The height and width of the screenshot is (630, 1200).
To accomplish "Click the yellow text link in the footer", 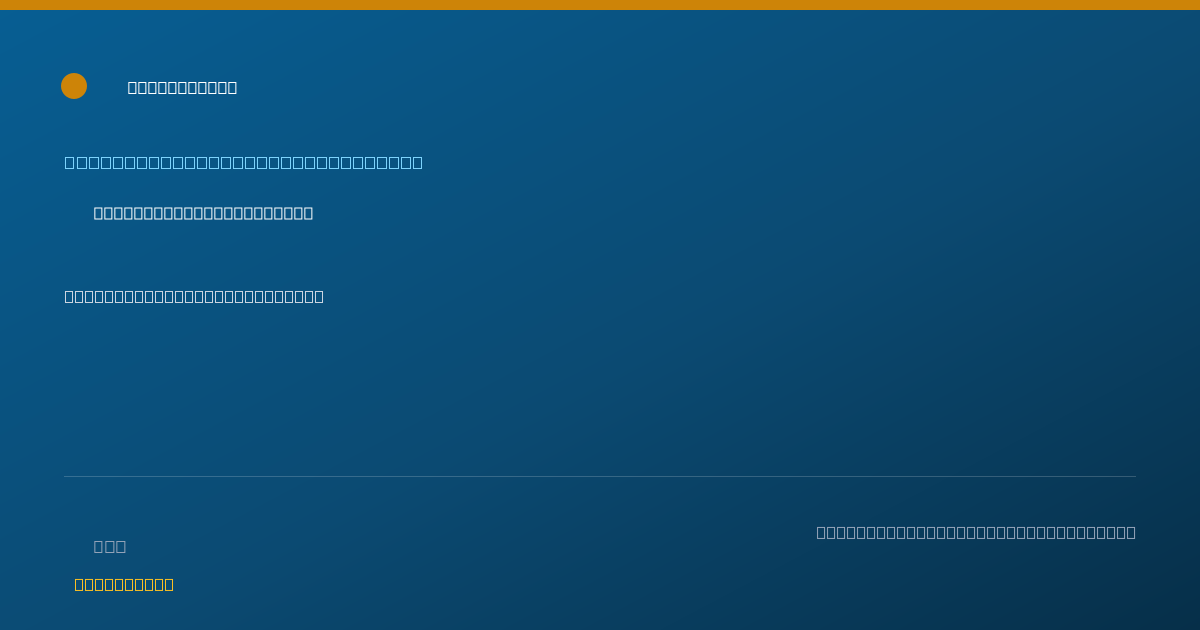I will tap(124, 584).
